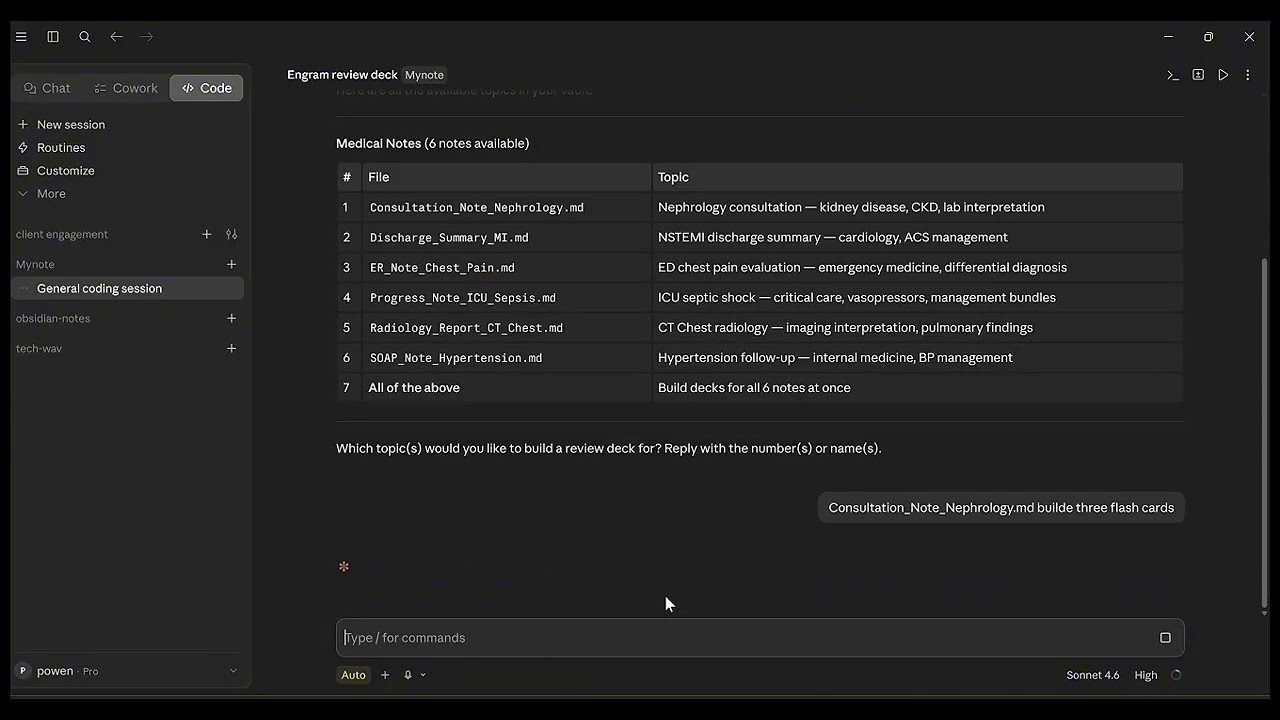
Task: Click the microphone icon below input
Action: [408, 675]
